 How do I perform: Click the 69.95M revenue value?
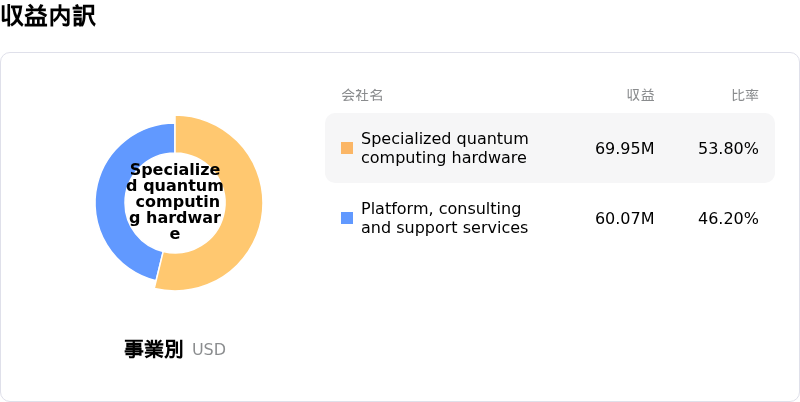624,148
